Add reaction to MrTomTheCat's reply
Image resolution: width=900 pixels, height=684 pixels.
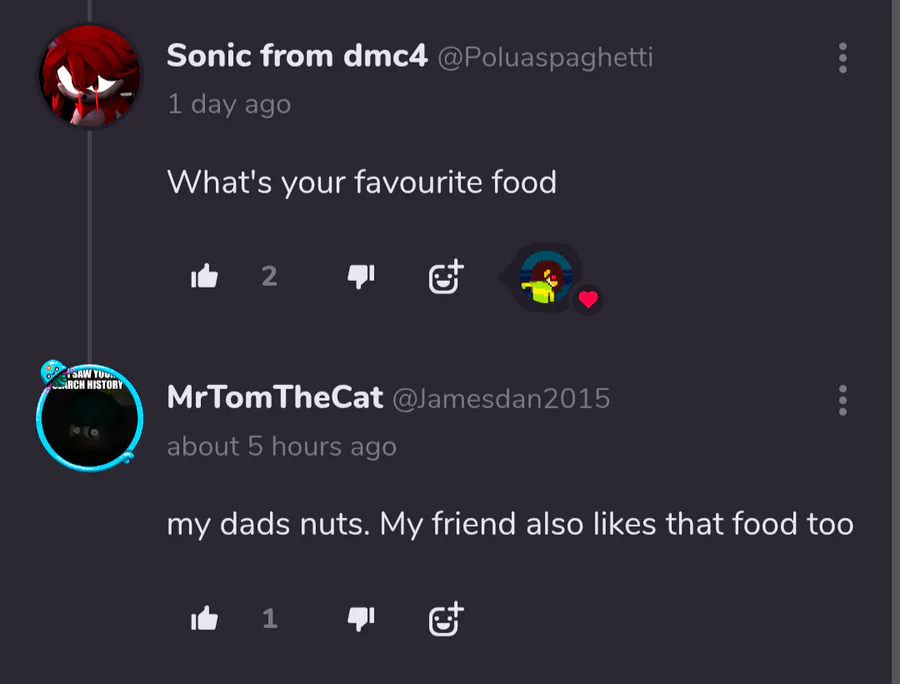point(445,620)
